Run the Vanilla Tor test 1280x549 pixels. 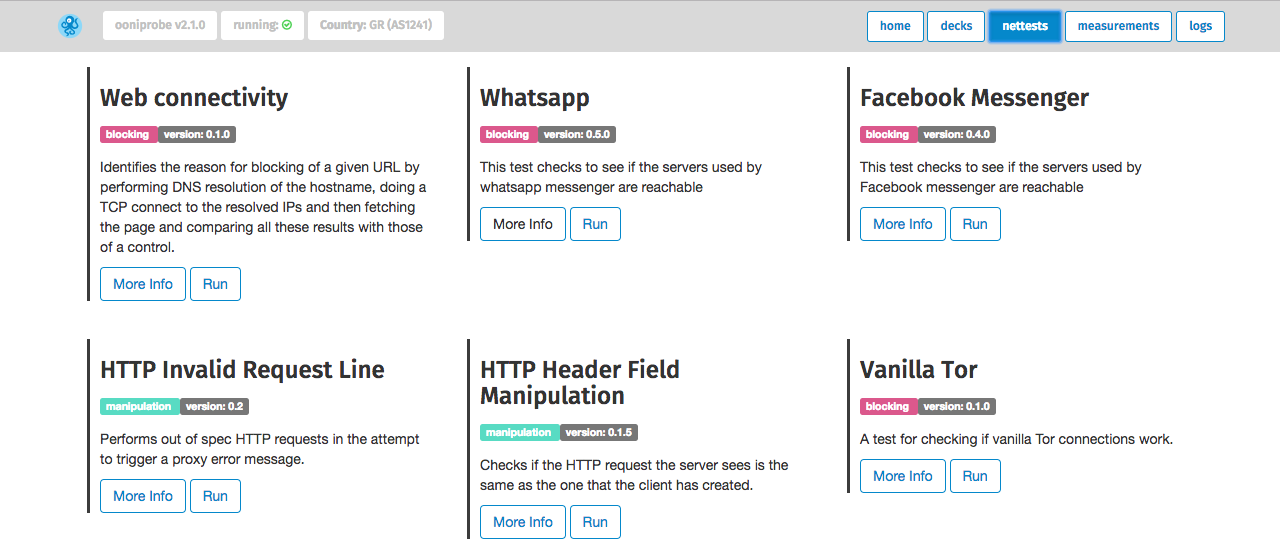975,476
